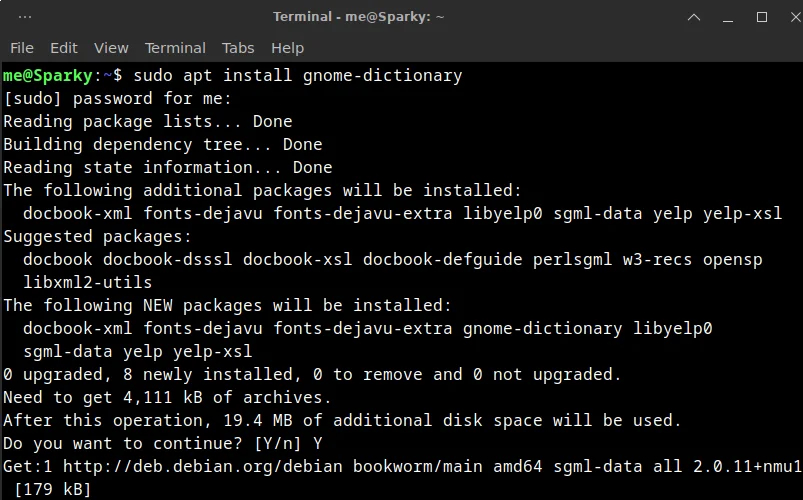Open the File menu
The image size is (803, 500).
(22, 48)
